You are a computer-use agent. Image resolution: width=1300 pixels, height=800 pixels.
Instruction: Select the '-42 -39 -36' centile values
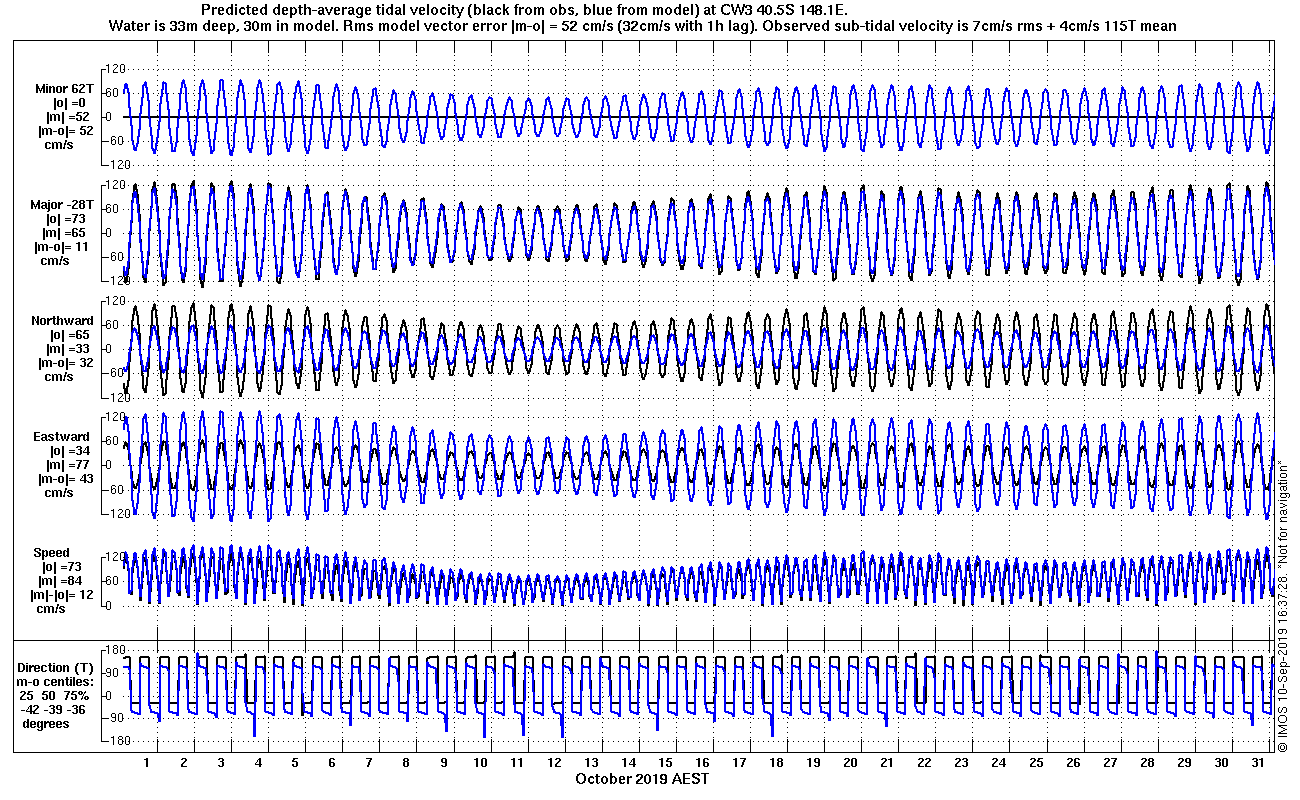tap(54, 709)
